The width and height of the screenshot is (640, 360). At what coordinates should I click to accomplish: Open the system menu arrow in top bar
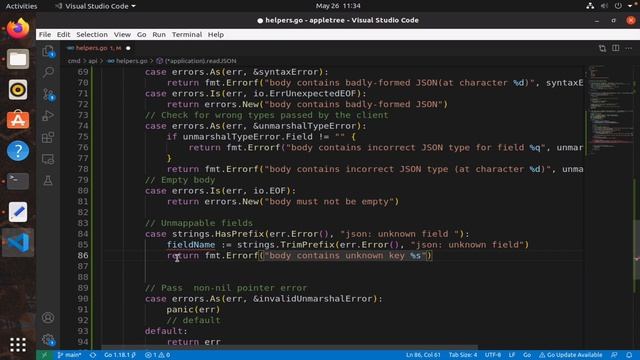pos(630,6)
